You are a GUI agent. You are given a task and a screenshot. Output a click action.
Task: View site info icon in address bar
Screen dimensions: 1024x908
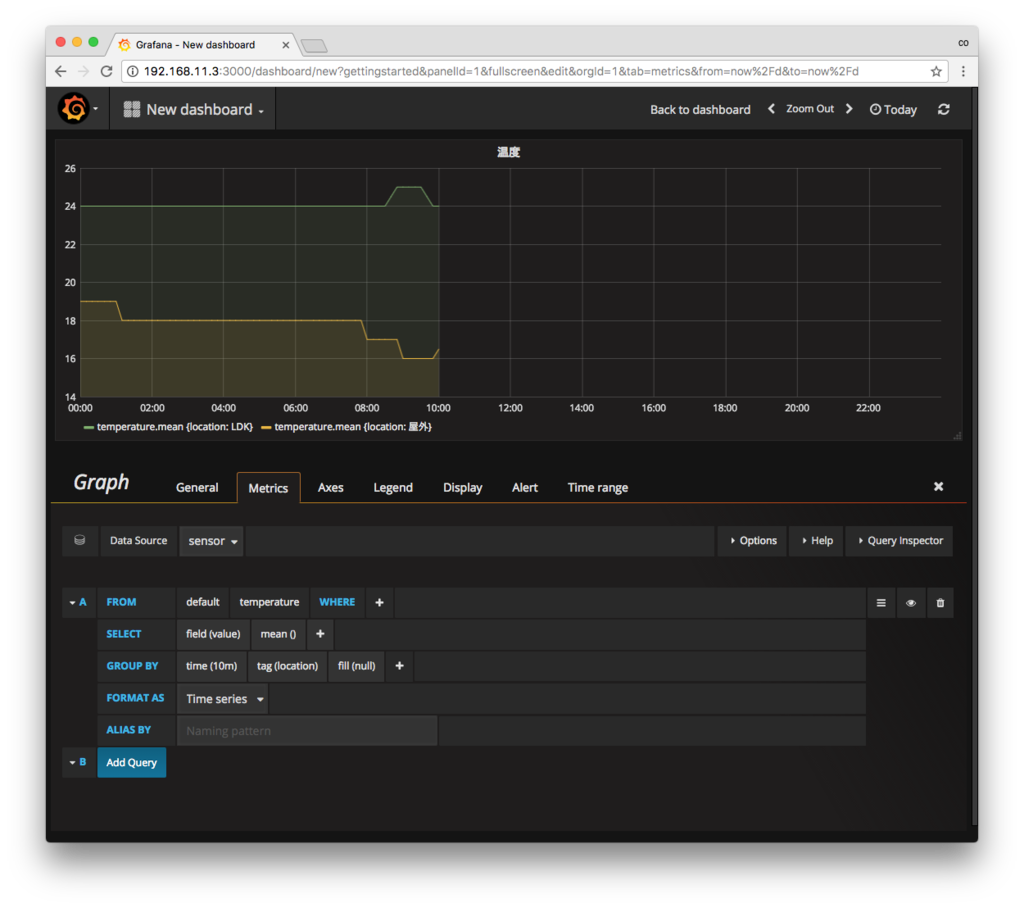point(133,71)
